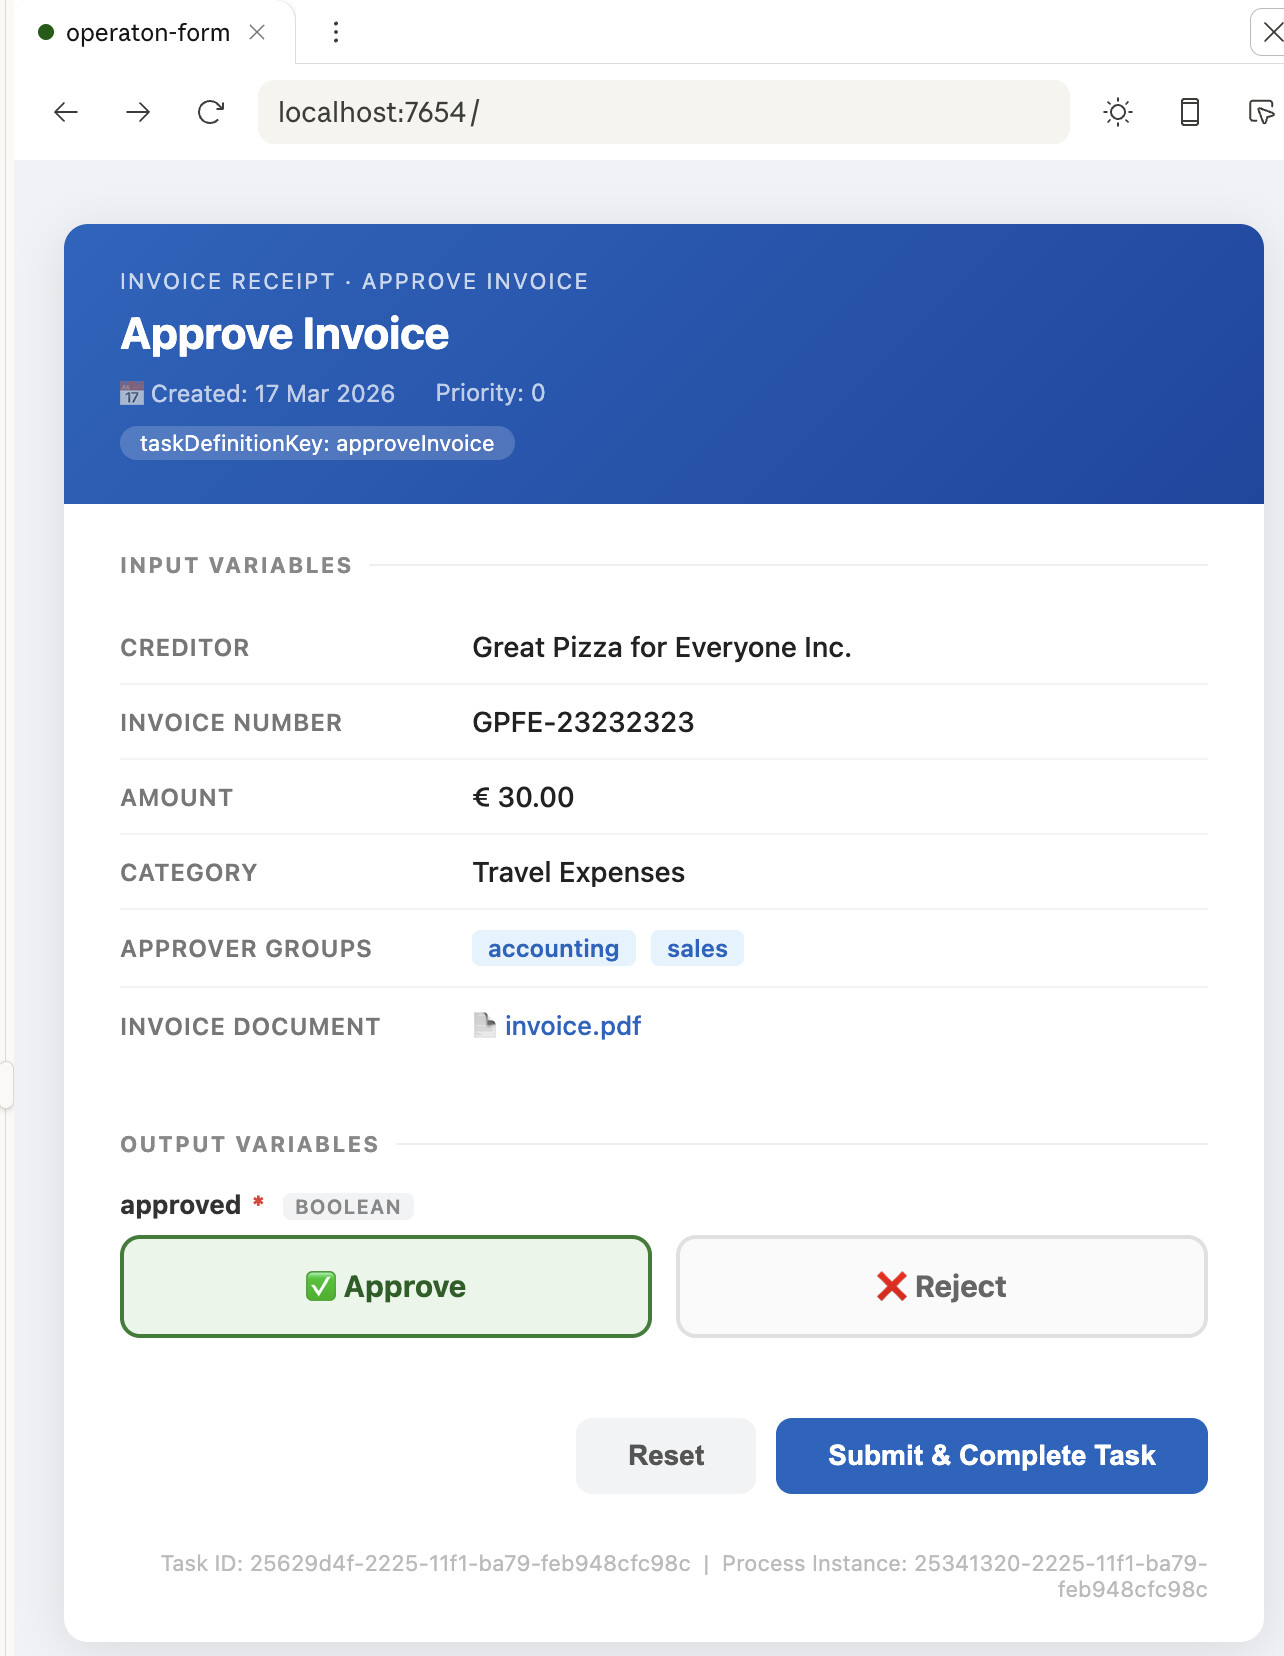The height and width of the screenshot is (1656, 1284).
Task: Click the invoice document file icon
Action: [484, 1025]
